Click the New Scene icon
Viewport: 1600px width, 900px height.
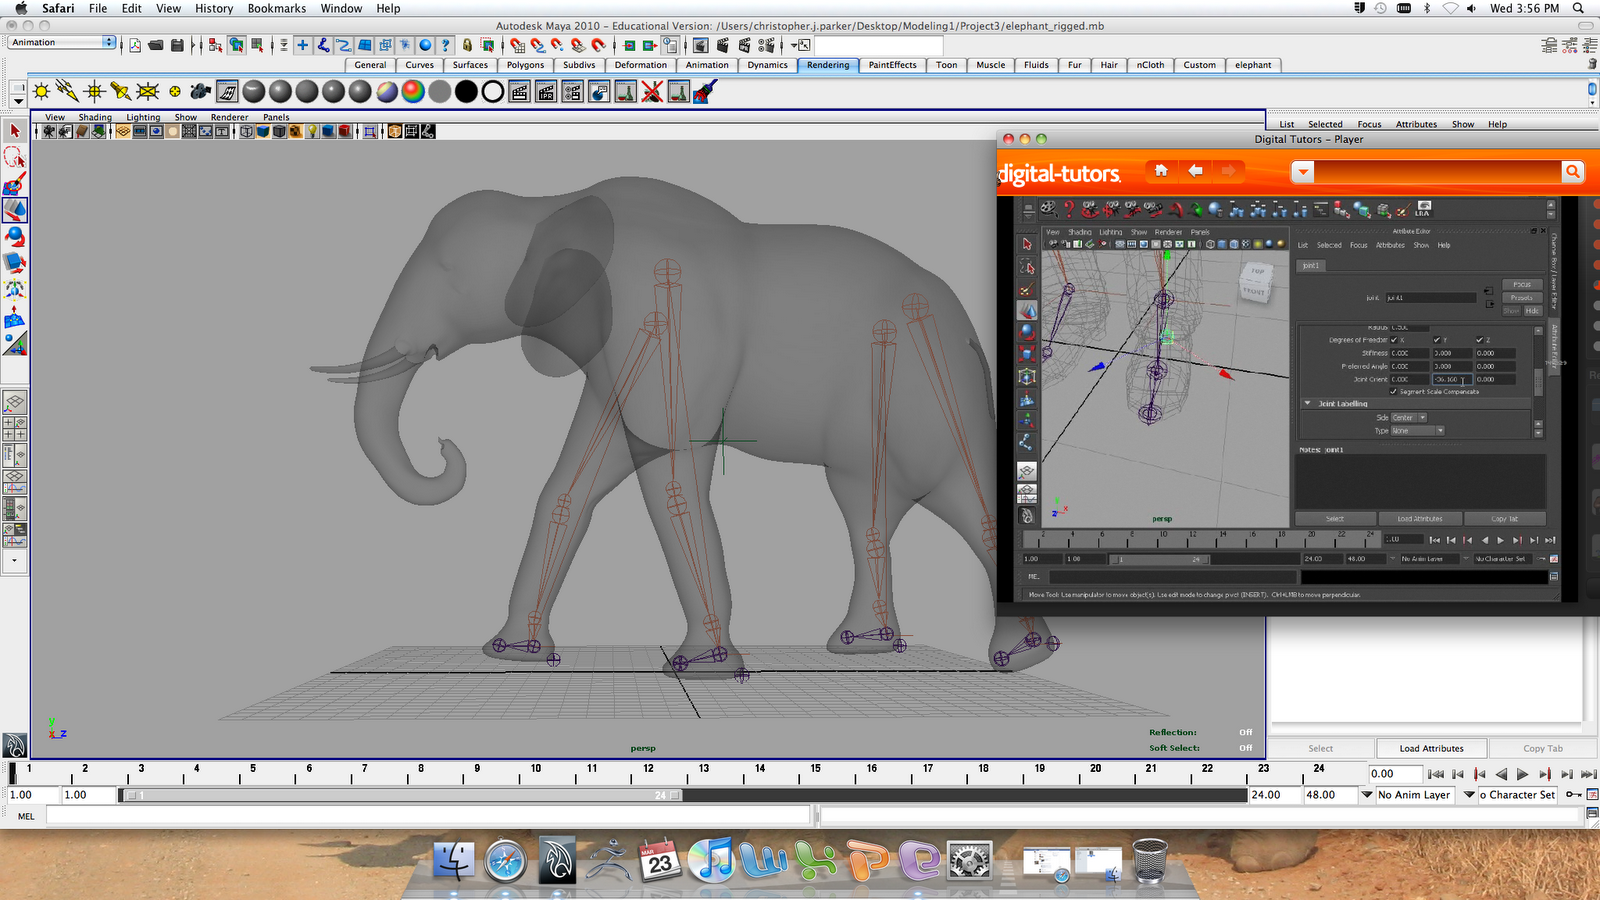tap(135, 45)
